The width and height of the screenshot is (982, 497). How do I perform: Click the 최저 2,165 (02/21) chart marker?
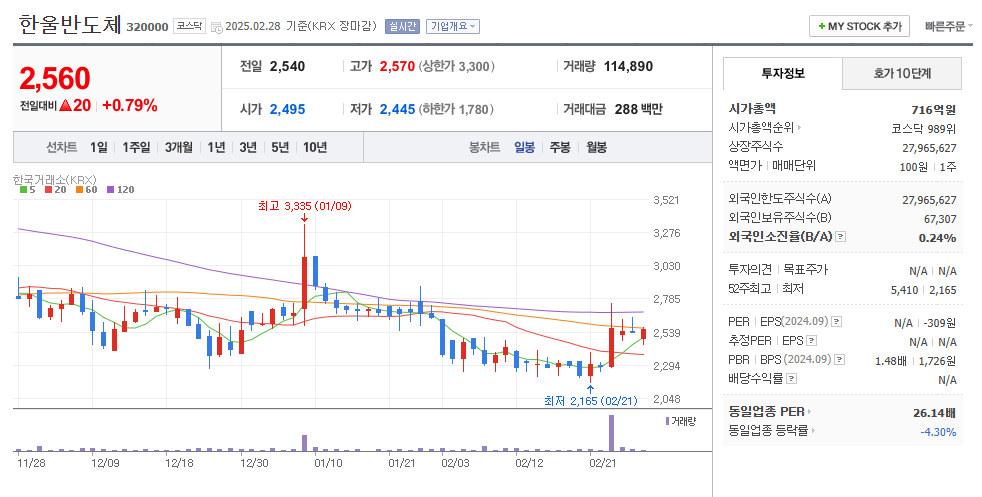[591, 401]
